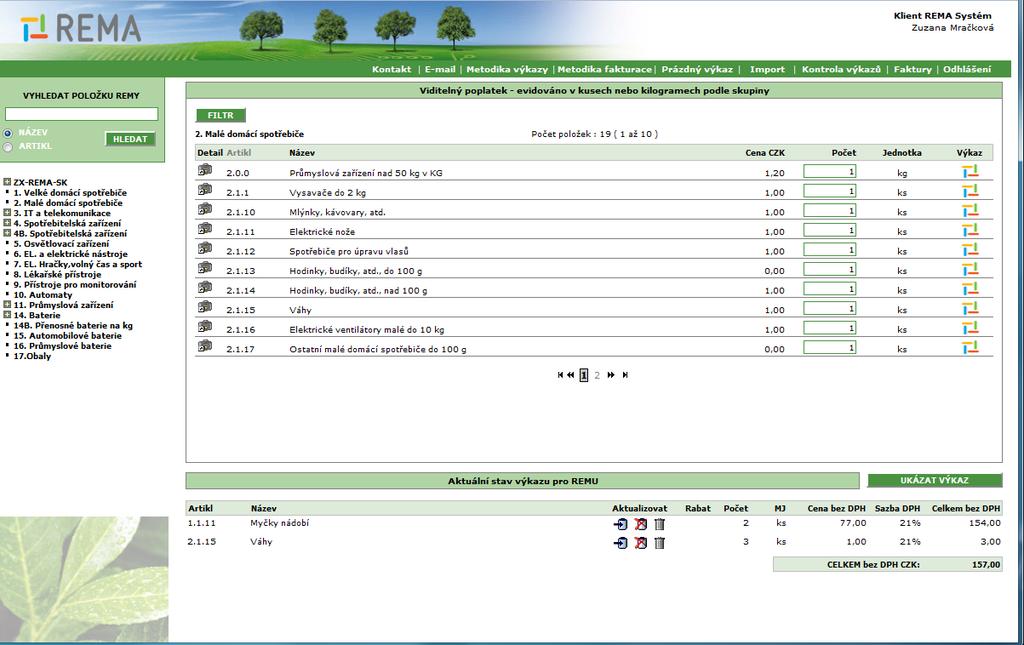This screenshot has height=645, width=1024.
Task: Delete Váhy report entry with trash icon
Action: click(x=660, y=543)
